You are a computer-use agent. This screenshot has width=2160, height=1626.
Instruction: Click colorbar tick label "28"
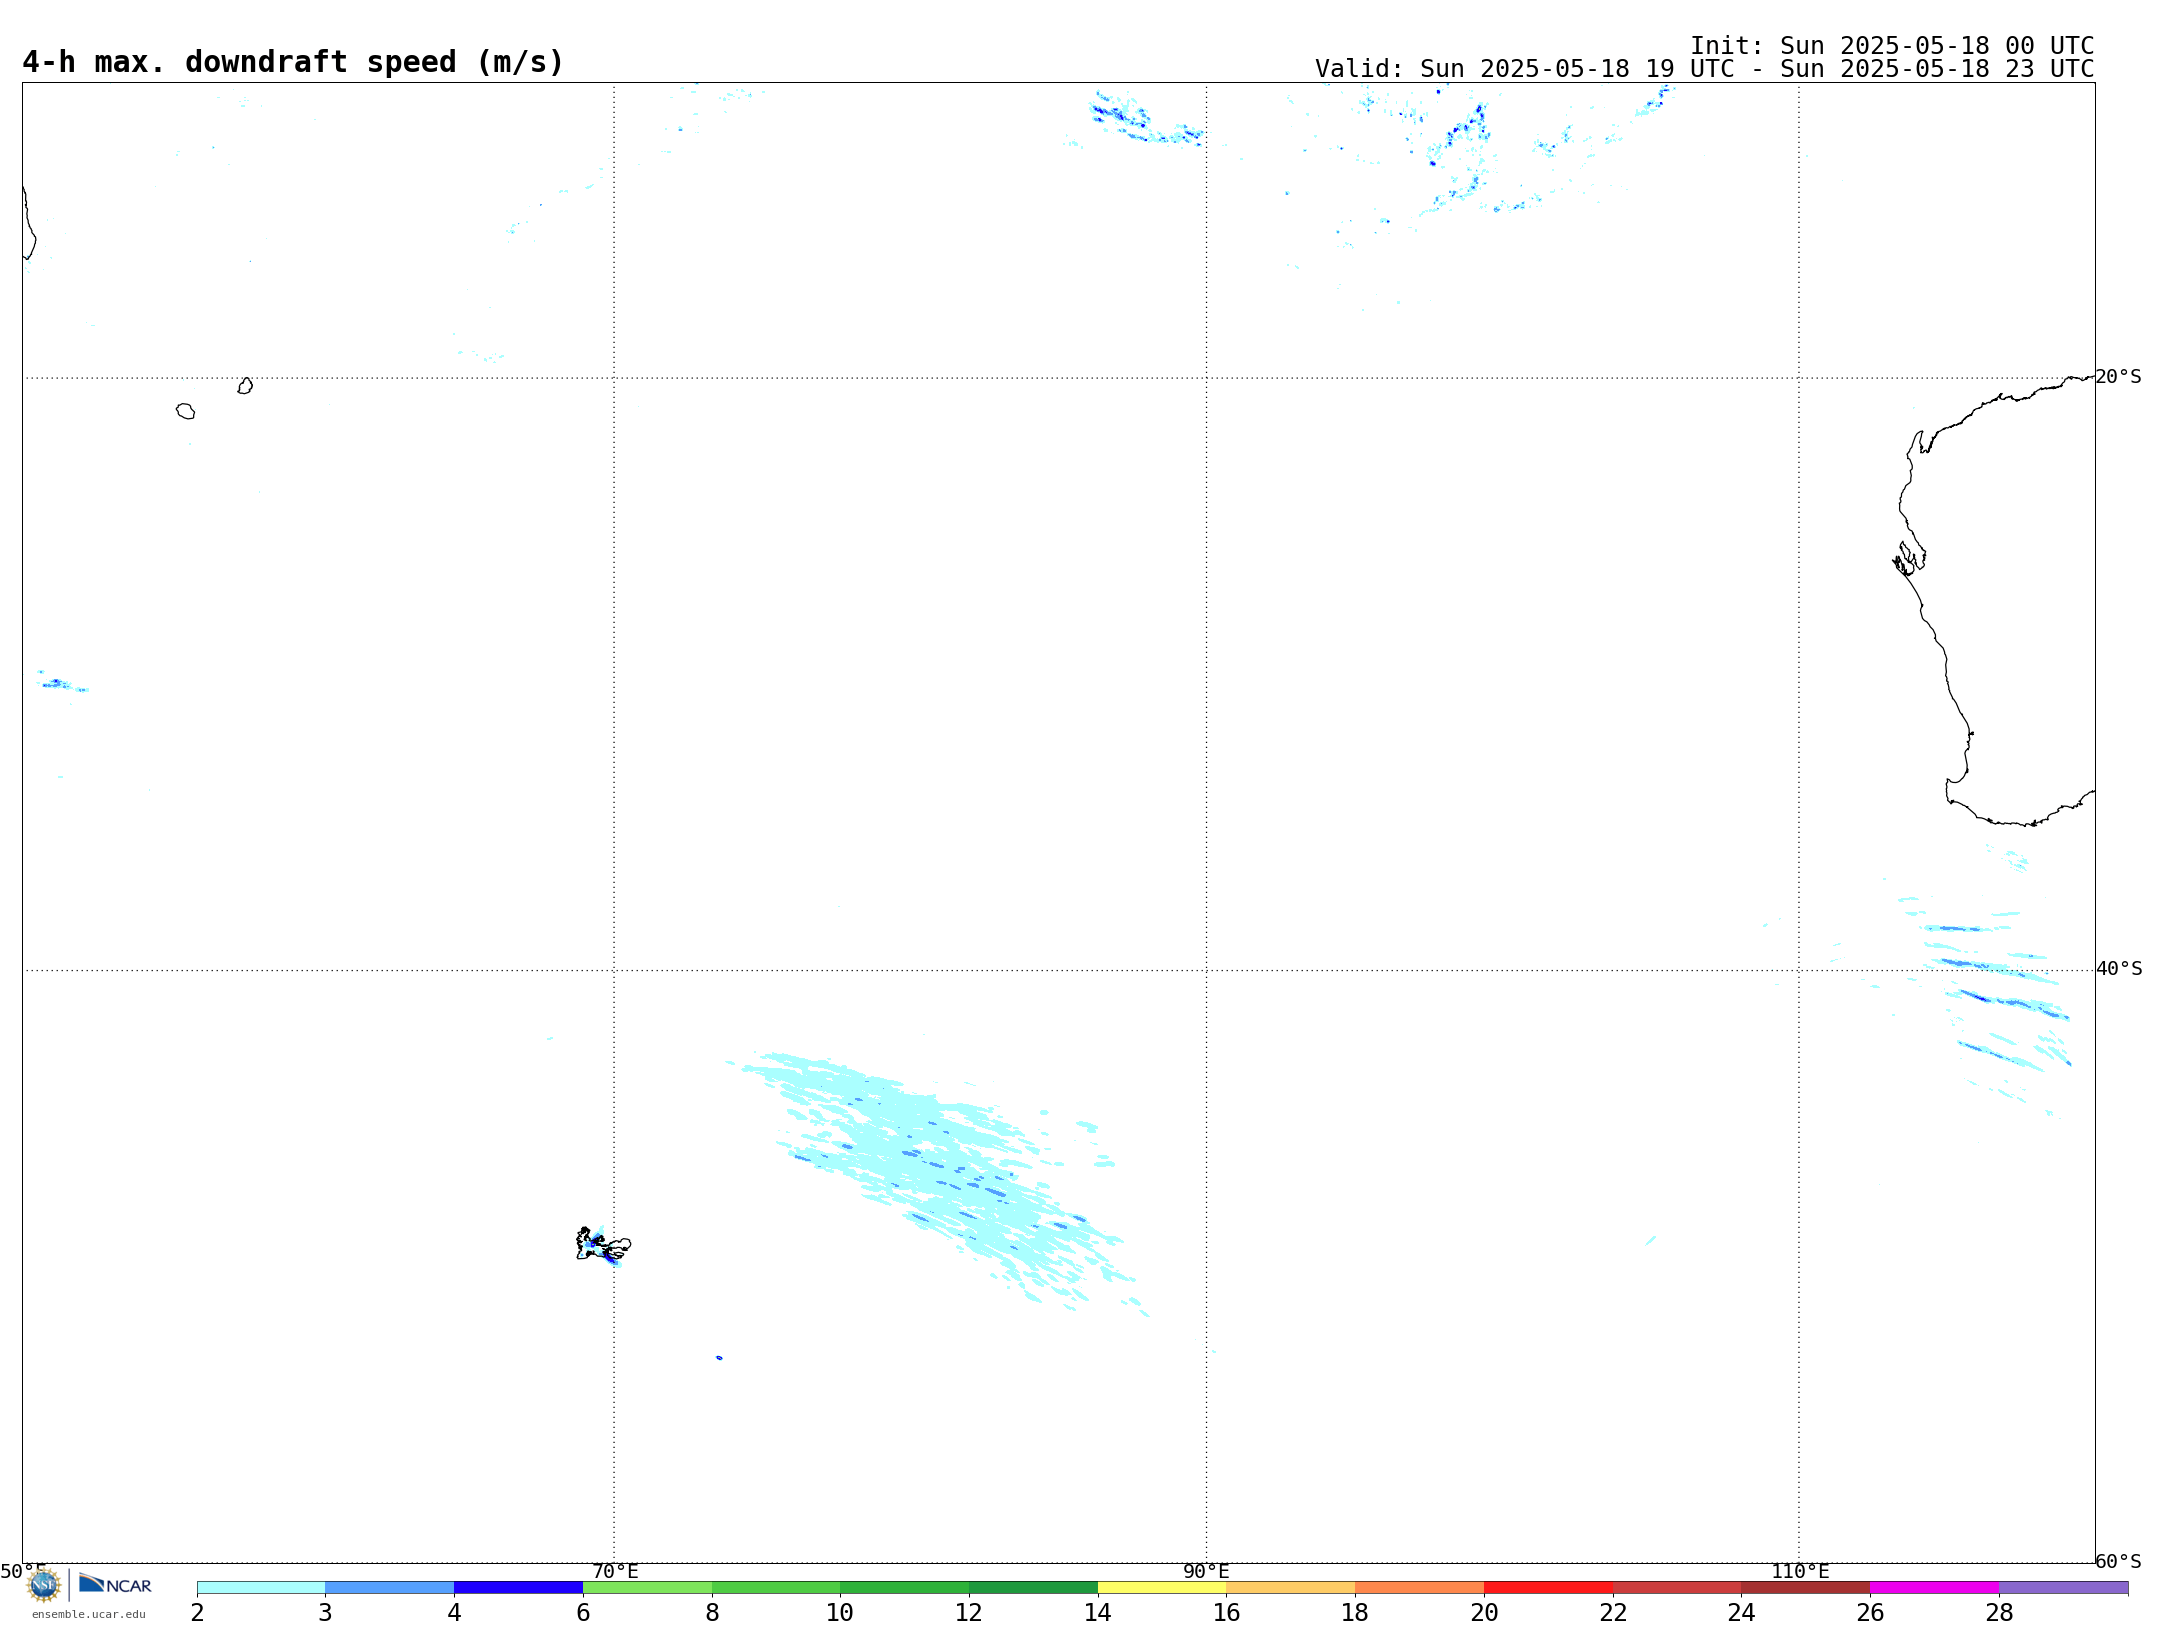click(x=1999, y=1612)
